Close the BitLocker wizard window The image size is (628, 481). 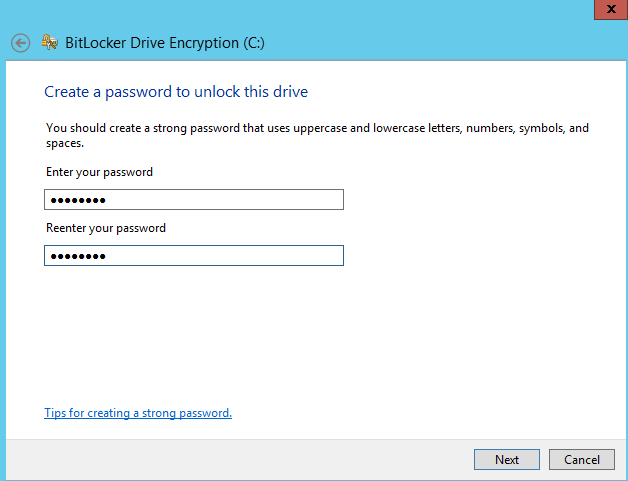tap(610, 9)
